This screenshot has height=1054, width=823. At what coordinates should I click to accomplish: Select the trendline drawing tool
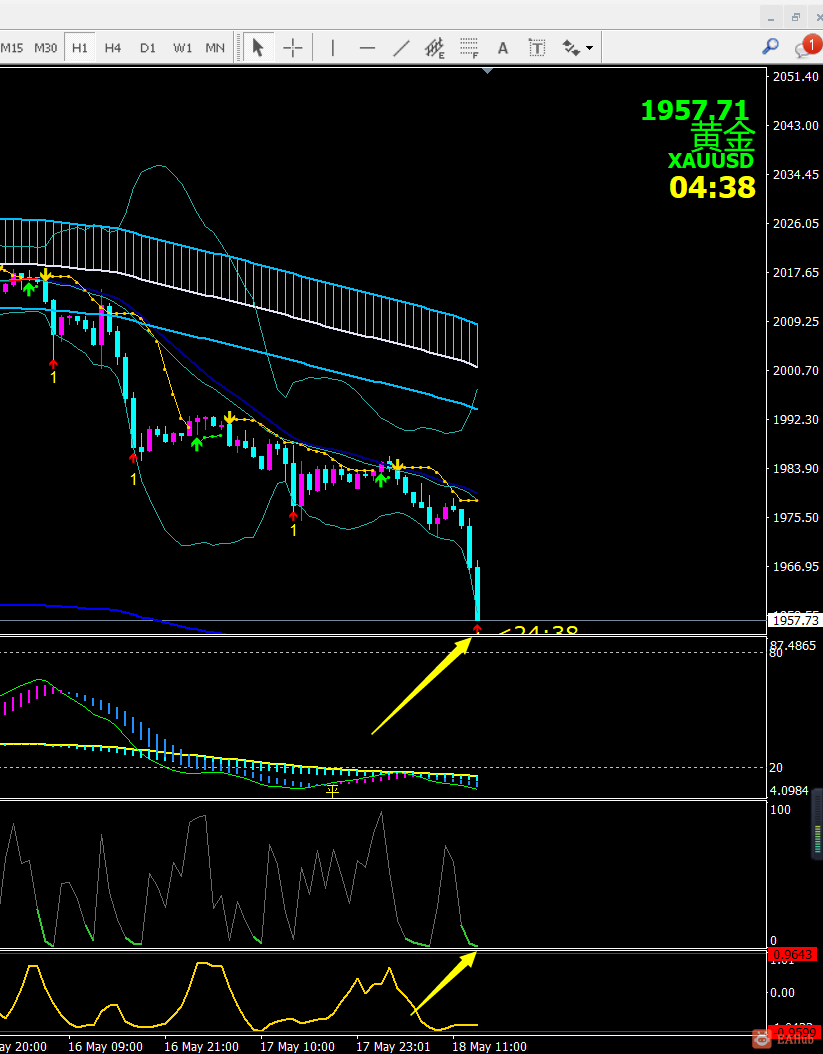tap(401, 48)
